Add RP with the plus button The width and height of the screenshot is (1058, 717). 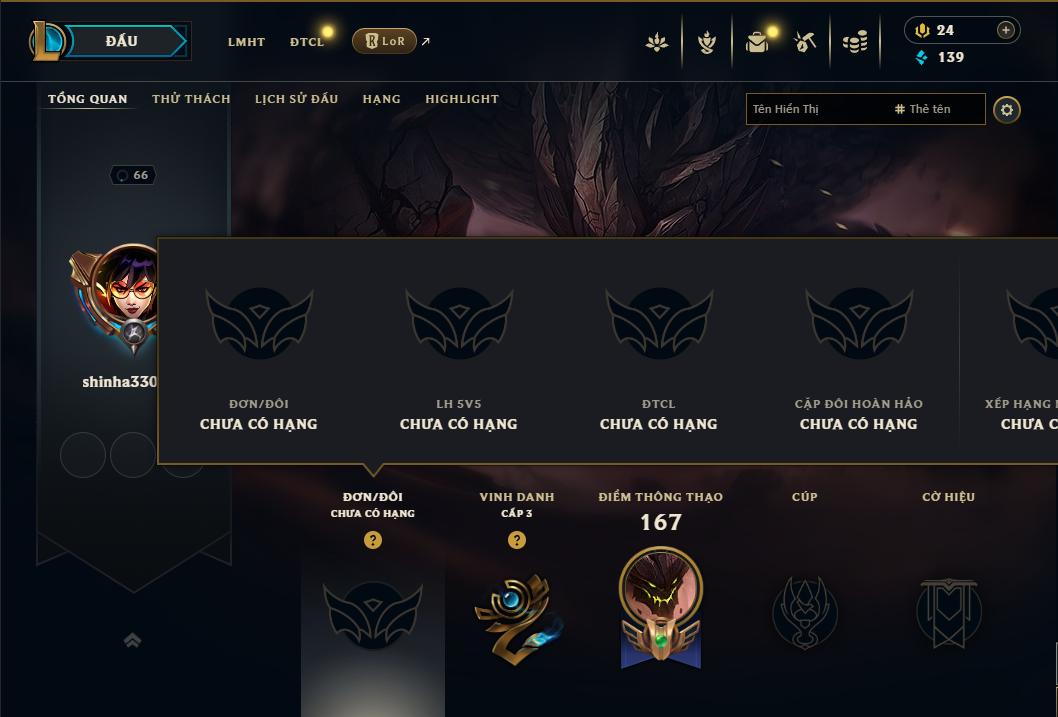1005,30
